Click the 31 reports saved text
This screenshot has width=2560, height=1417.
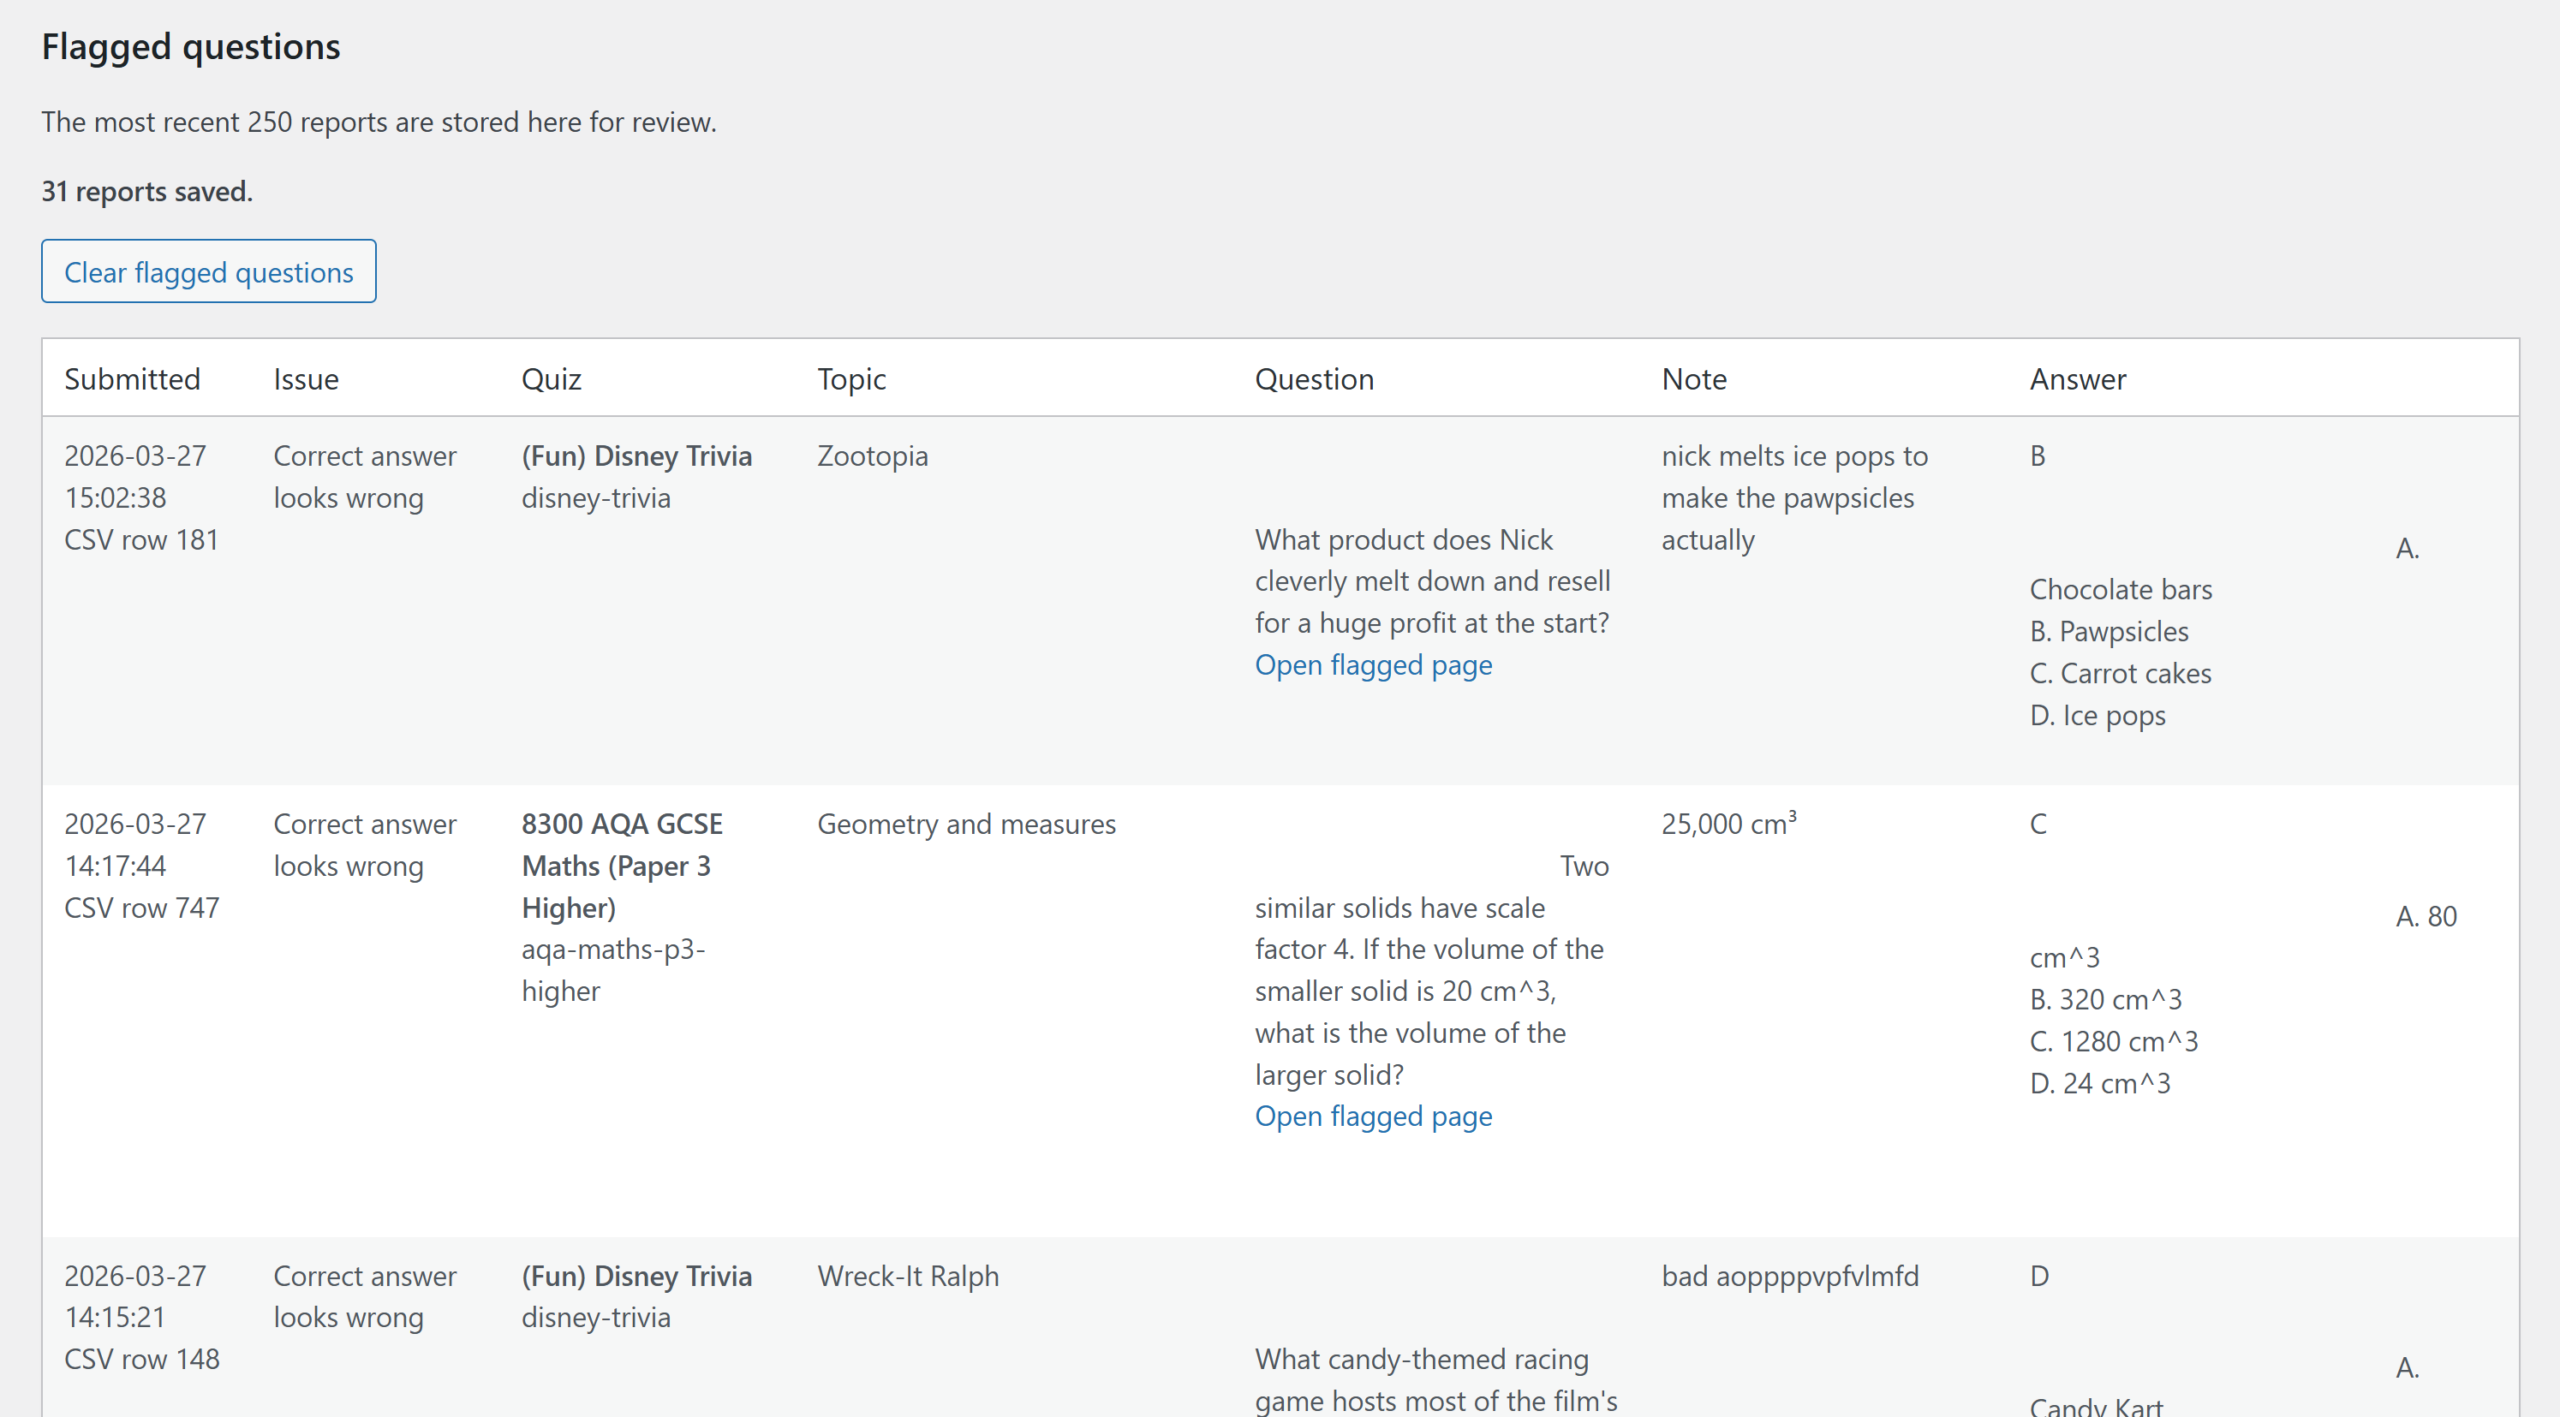pyautogui.click(x=147, y=191)
